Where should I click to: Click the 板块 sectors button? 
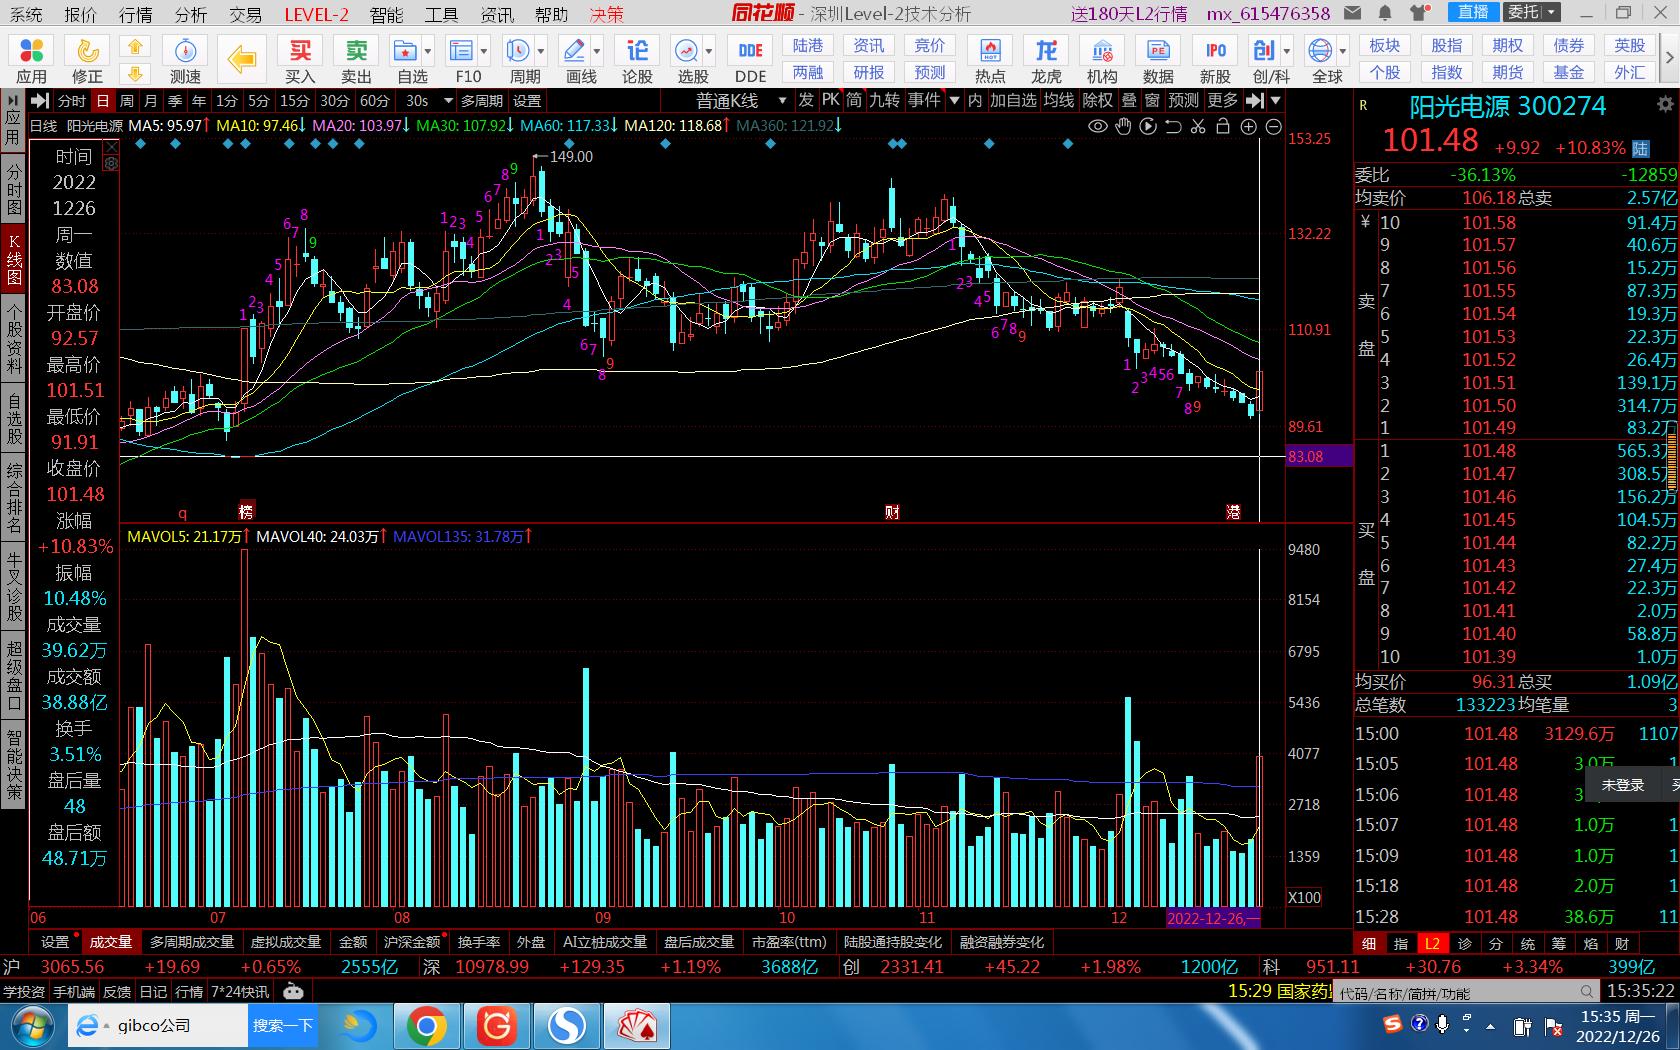(x=1385, y=46)
